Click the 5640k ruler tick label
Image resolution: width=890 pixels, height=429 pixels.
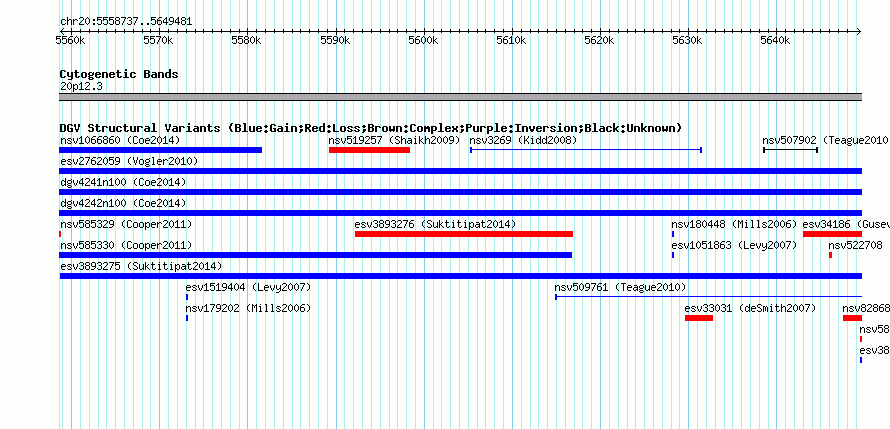point(775,41)
